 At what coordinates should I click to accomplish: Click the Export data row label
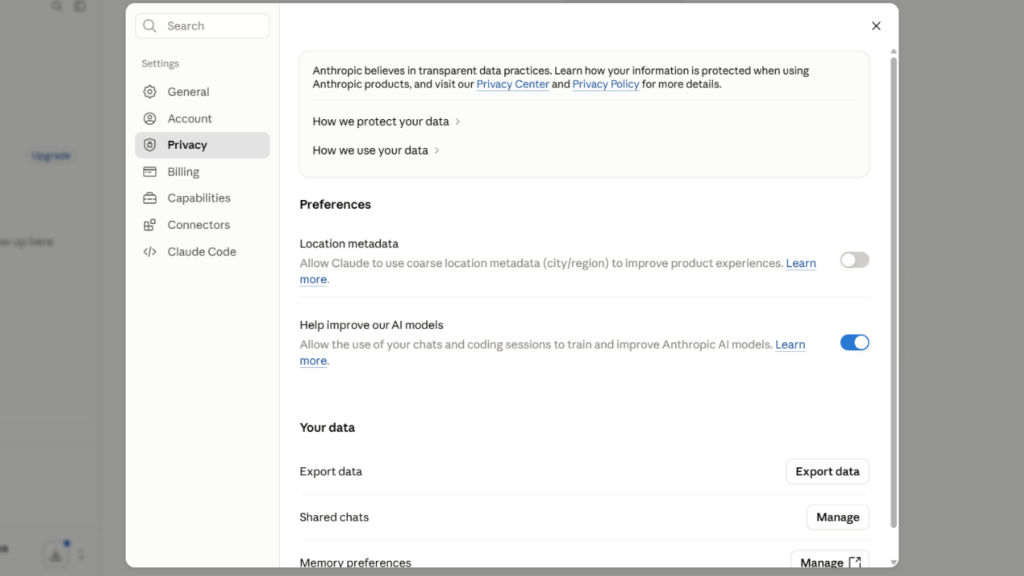(330, 472)
